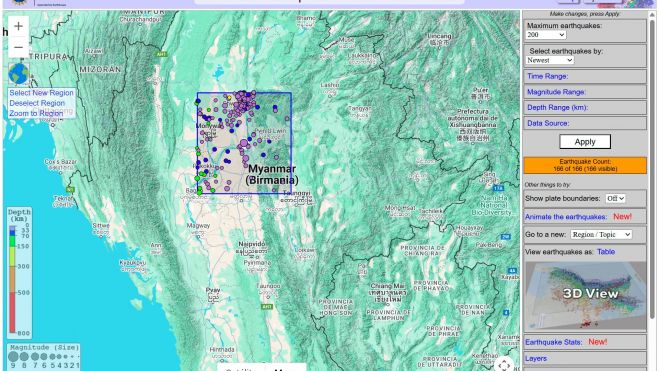Open the Select earthquakes by dropdown
Image resolution: width=659 pixels, height=371 pixels.
coord(550,60)
